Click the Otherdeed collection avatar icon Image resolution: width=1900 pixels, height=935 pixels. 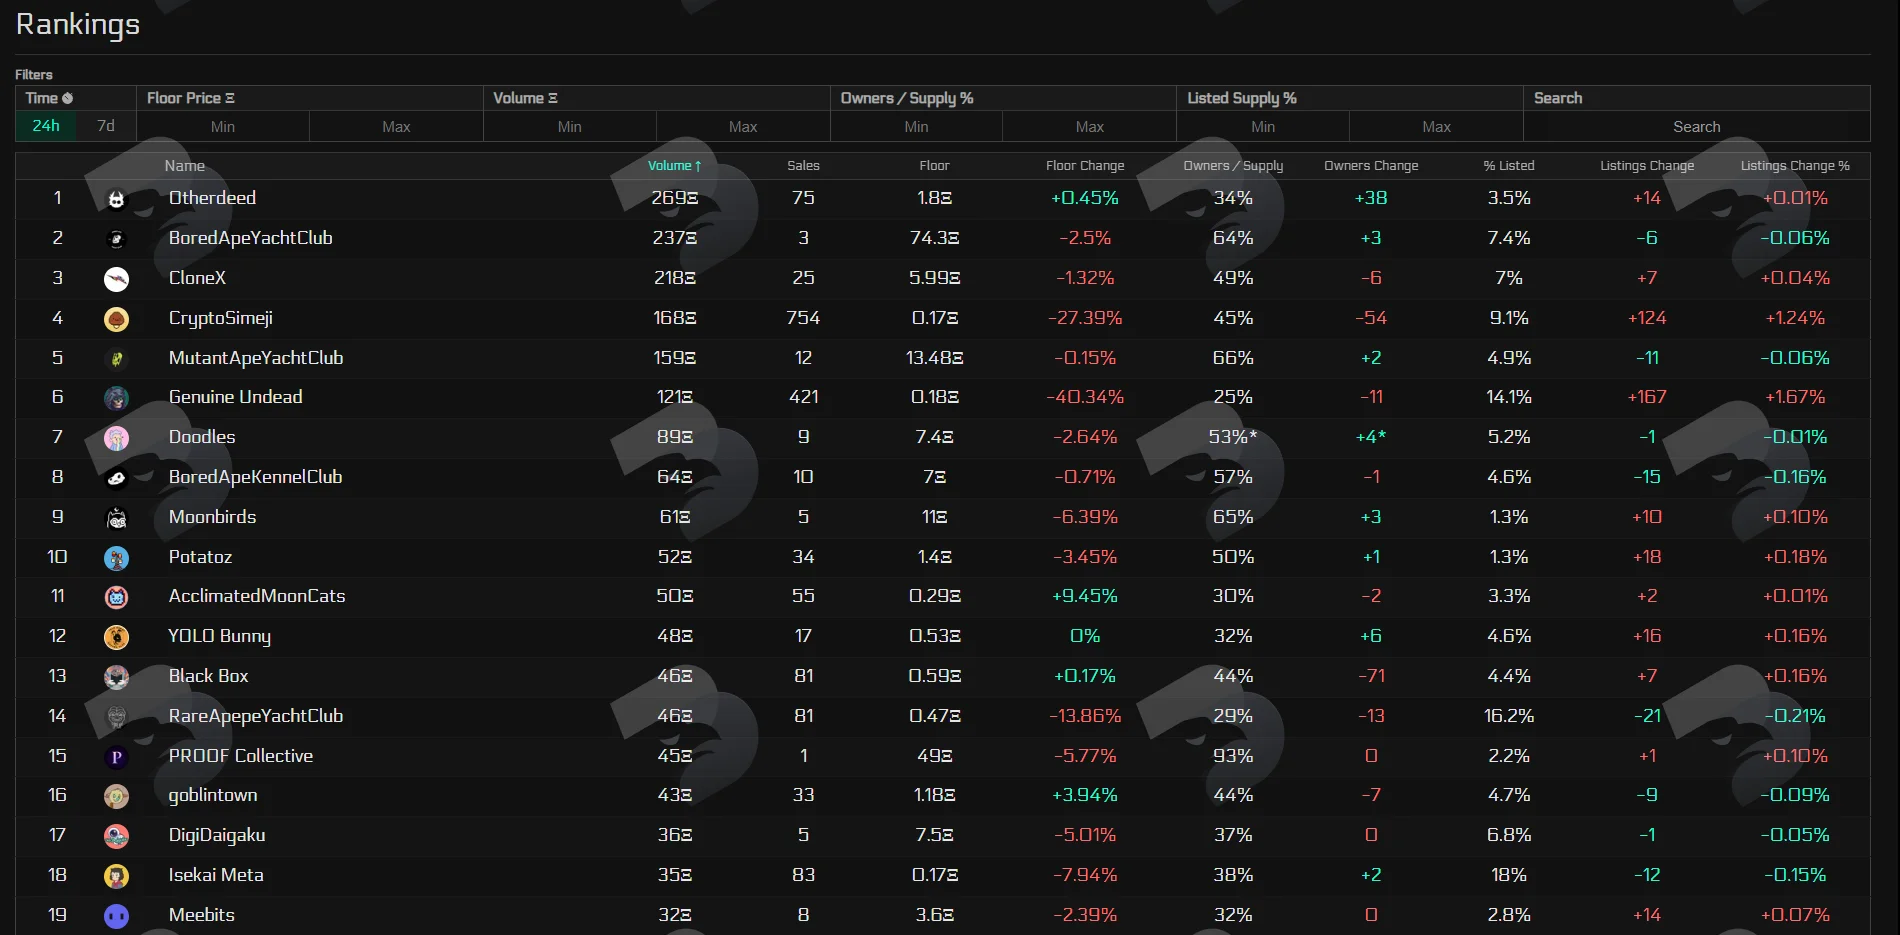117,200
